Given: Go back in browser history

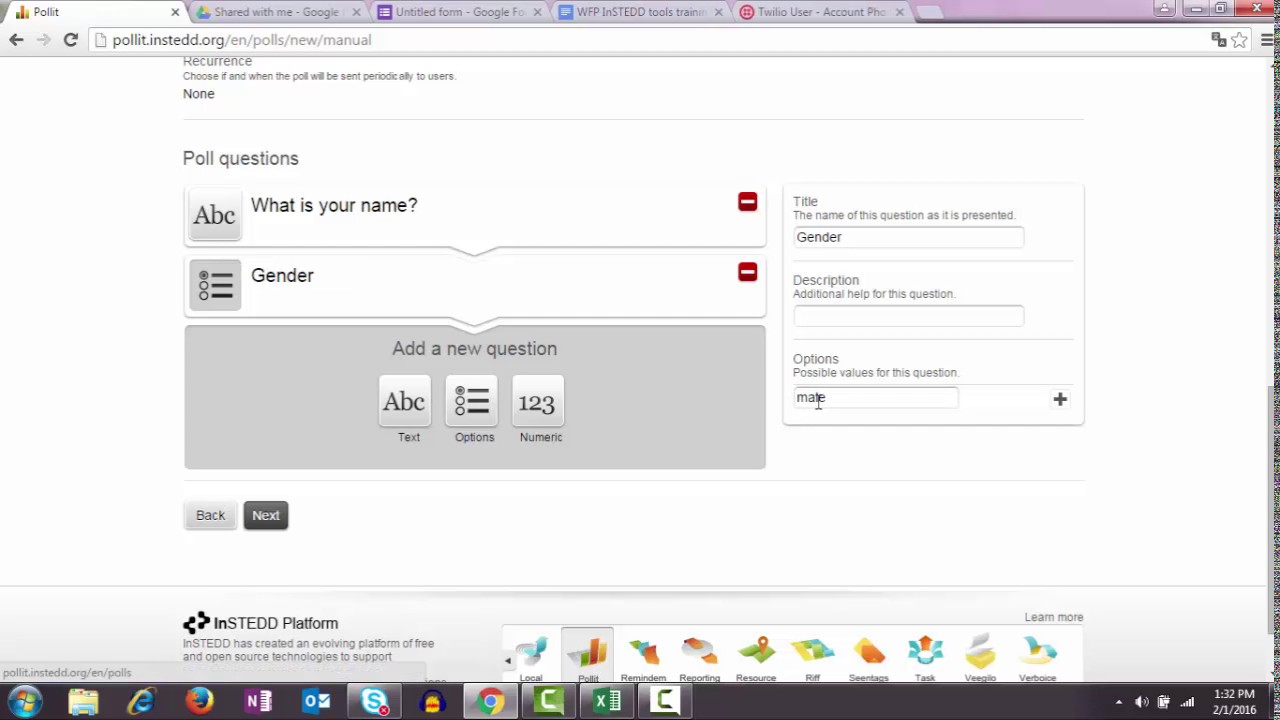Looking at the screenshot, I should 16,40.
